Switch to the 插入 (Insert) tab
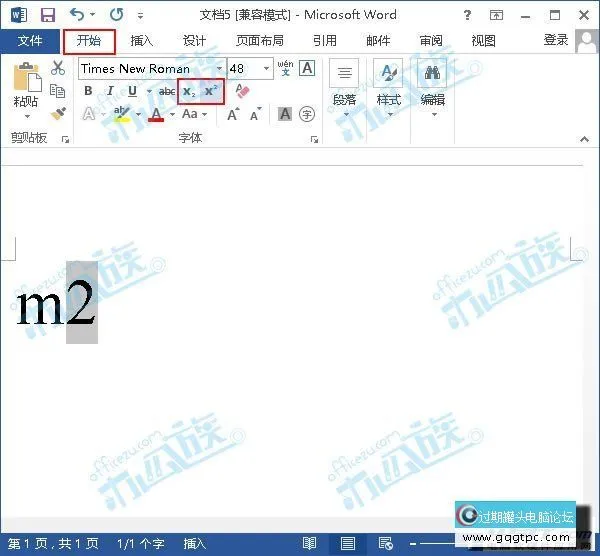This screenshot has height=556, width=600. 142,41
